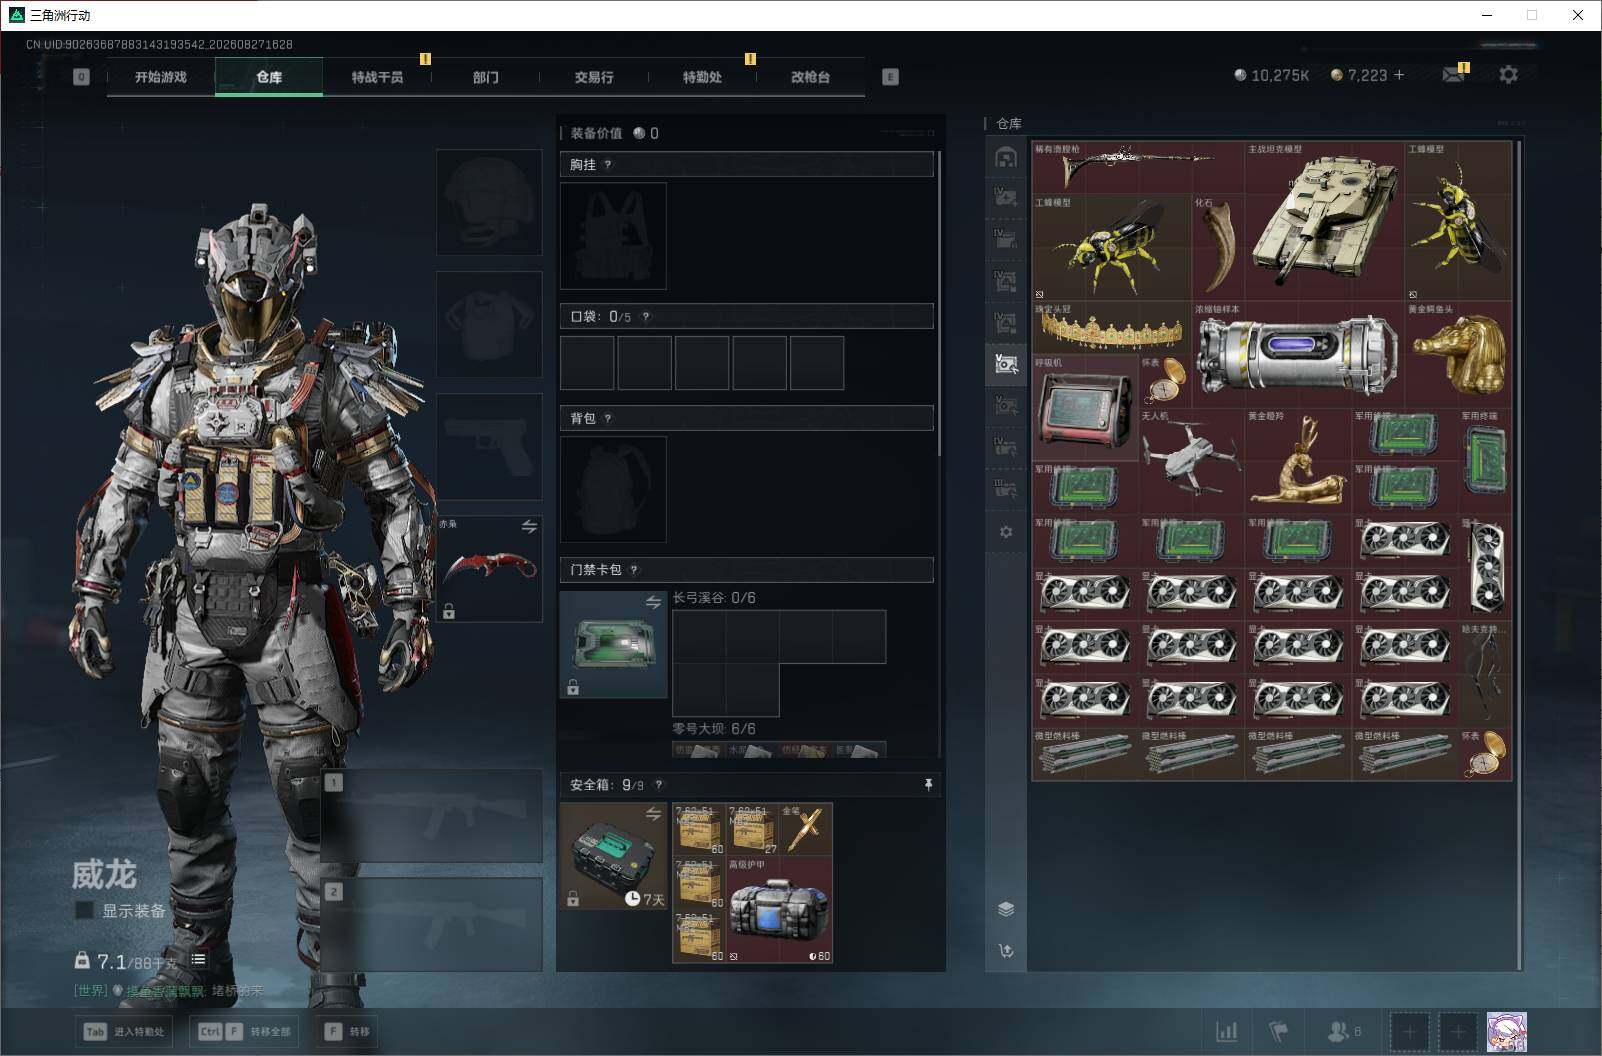Click the stack layers icon in warehouse sidebar
1602x1056 pixels.
(x=1006, y=908)
